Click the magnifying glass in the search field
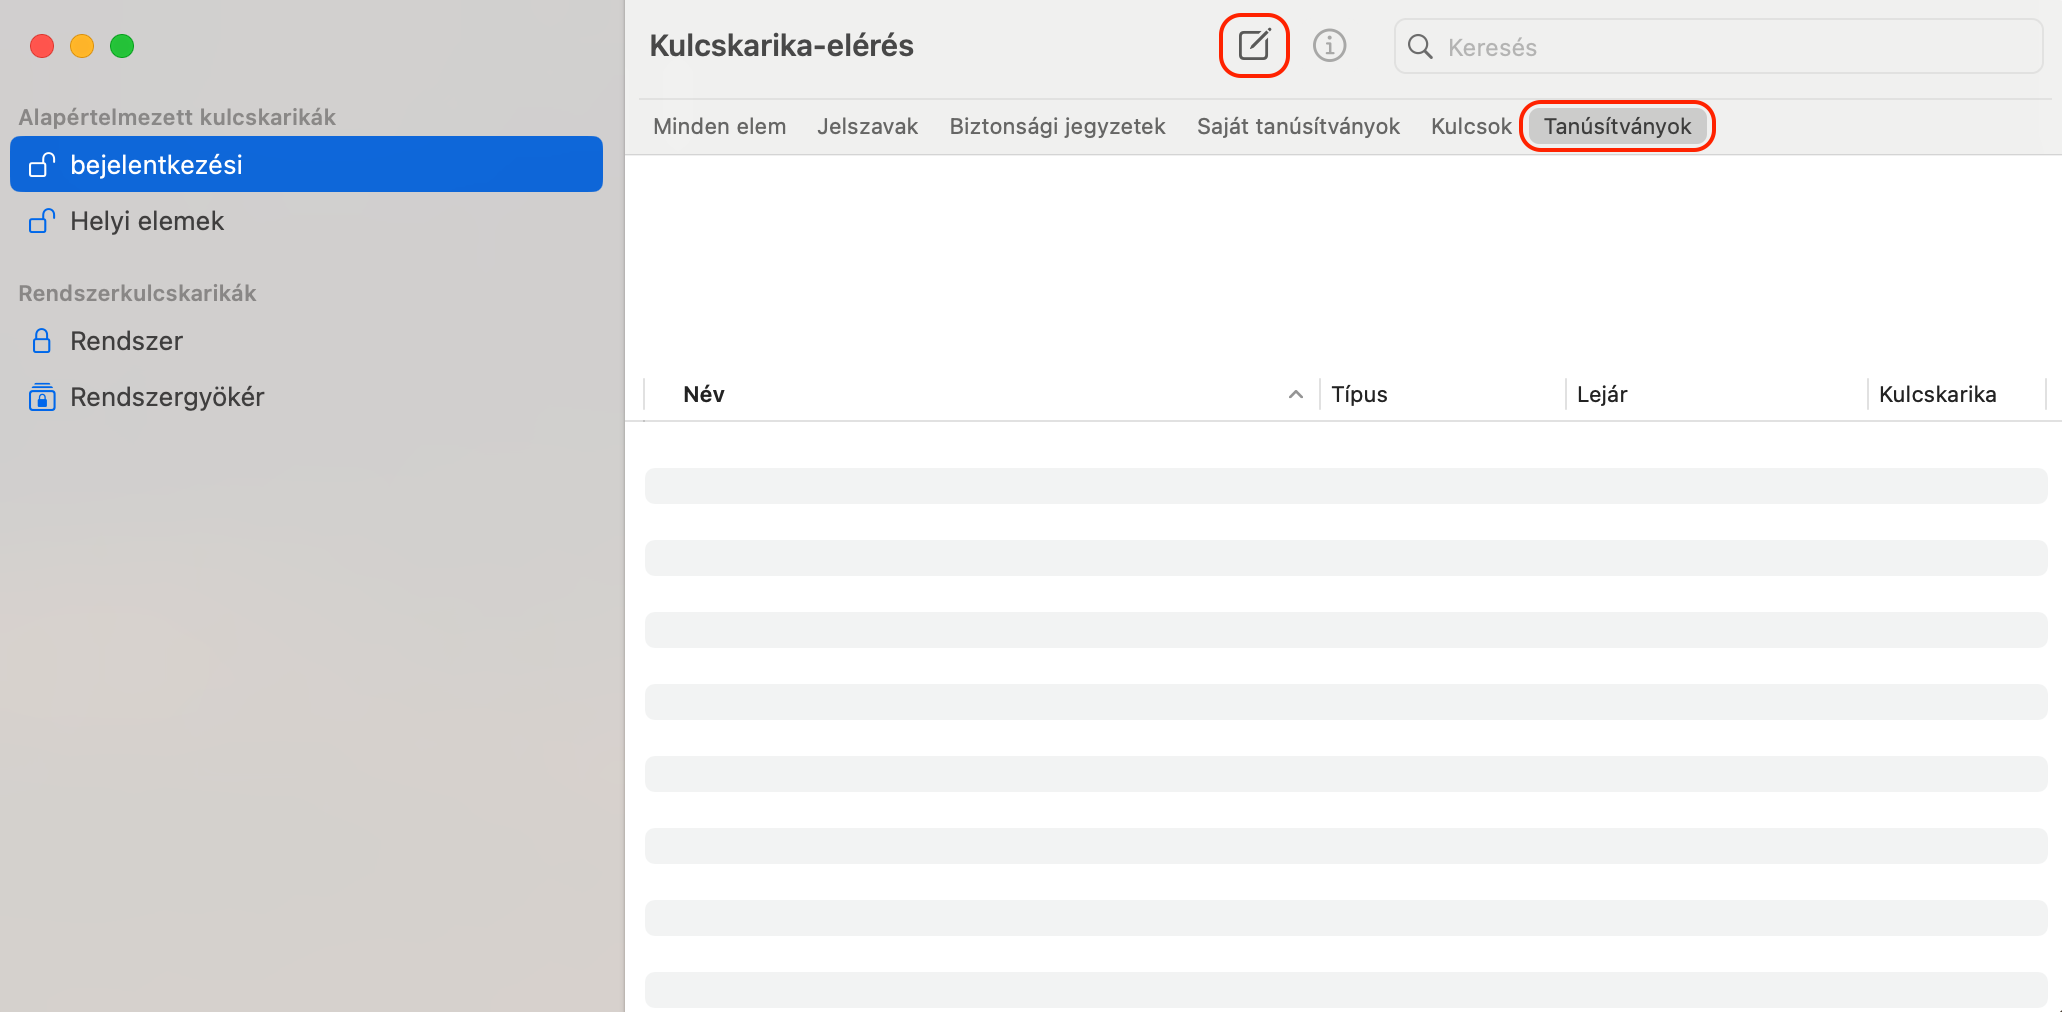The height and width of the screenshot is (1012, 2062). coord(1421,46)
